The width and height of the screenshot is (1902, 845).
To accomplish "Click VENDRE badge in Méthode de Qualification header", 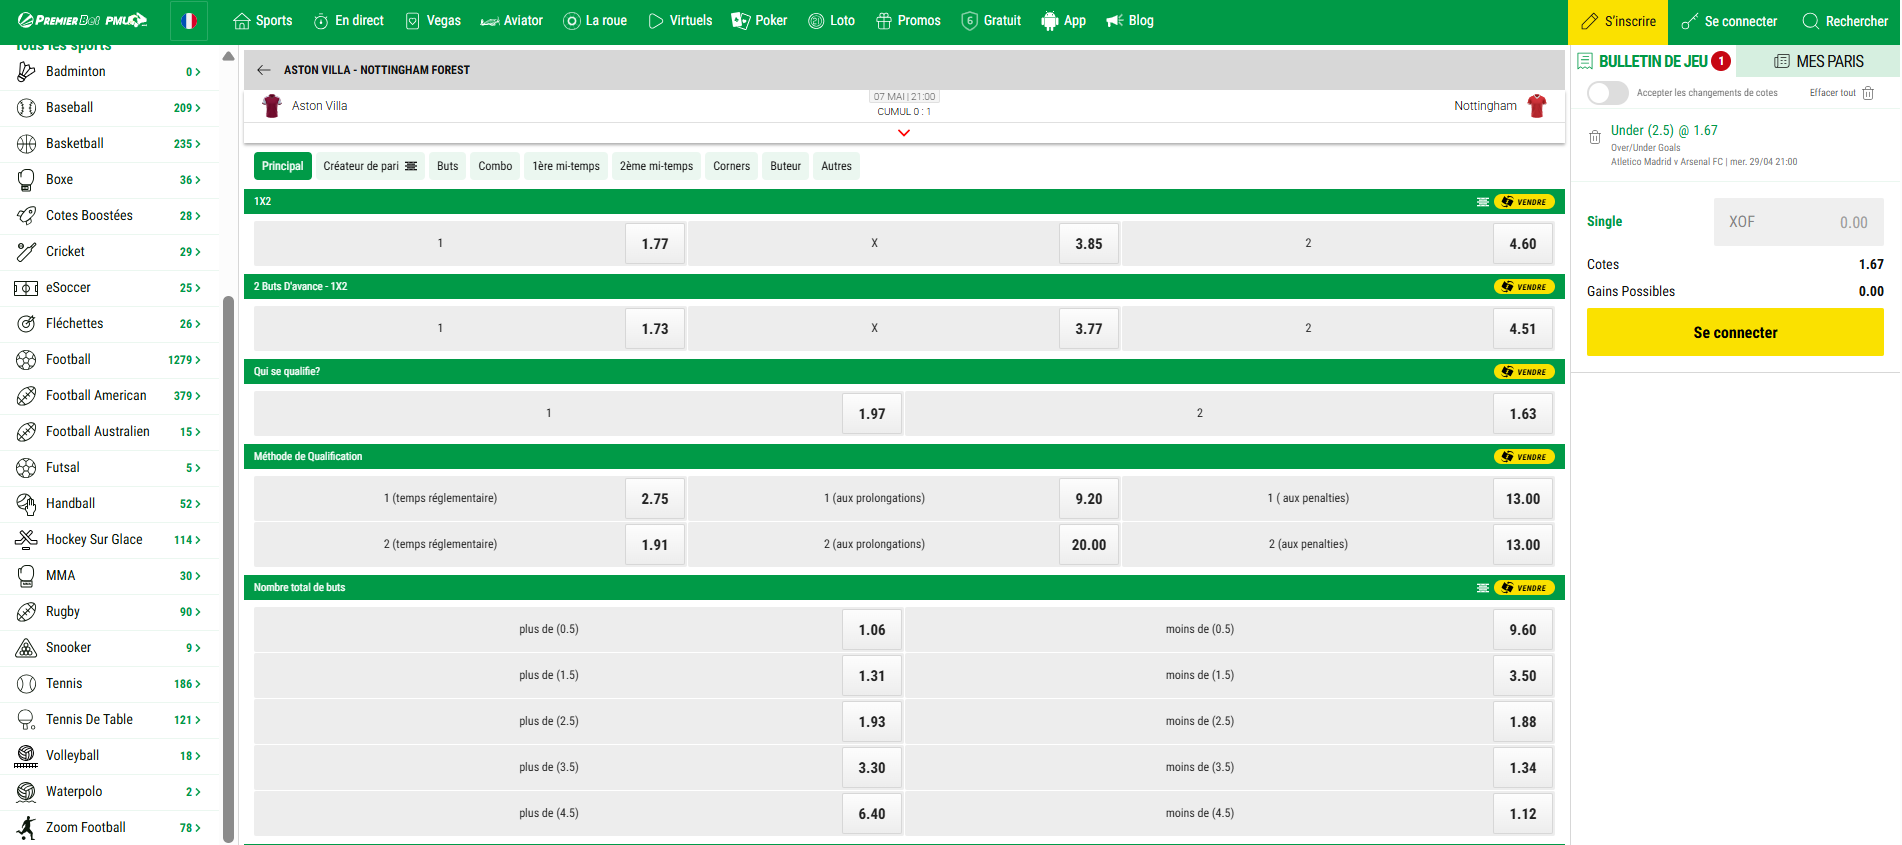I will pyautogui.click(x=1524, y=457).
